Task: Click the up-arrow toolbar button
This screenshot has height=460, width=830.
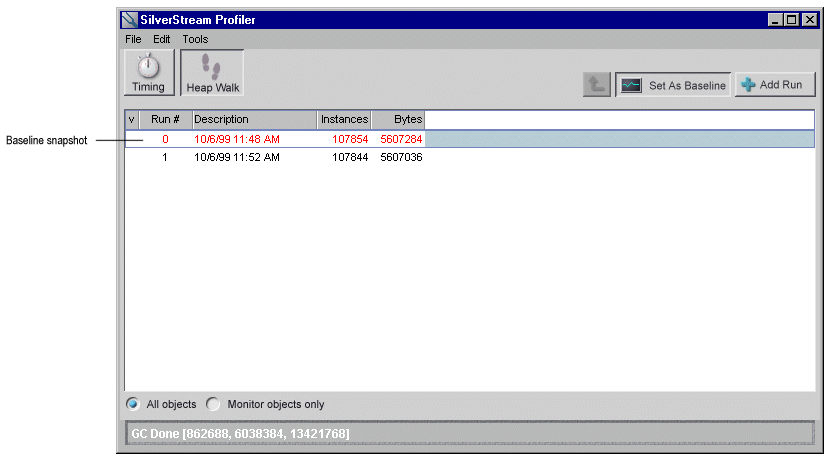Action: tap(597, 85)
